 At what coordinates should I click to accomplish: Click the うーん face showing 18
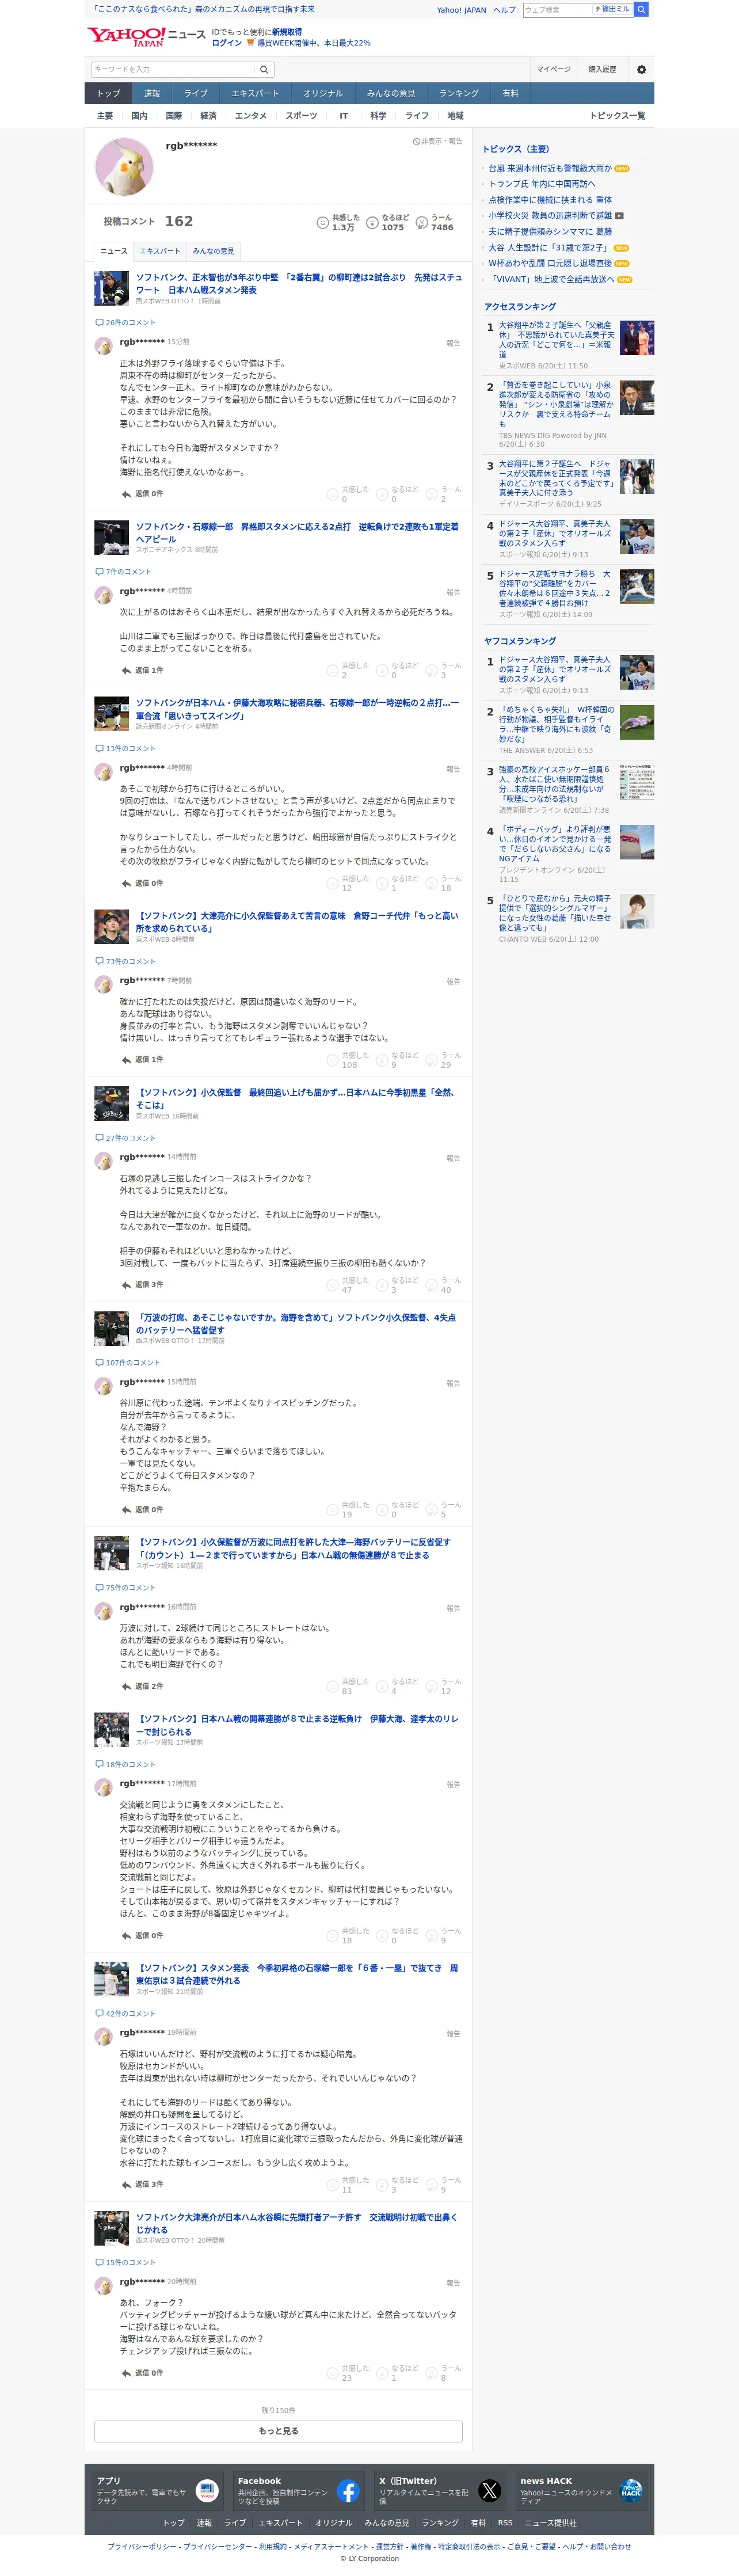click(x=432, y=883)
